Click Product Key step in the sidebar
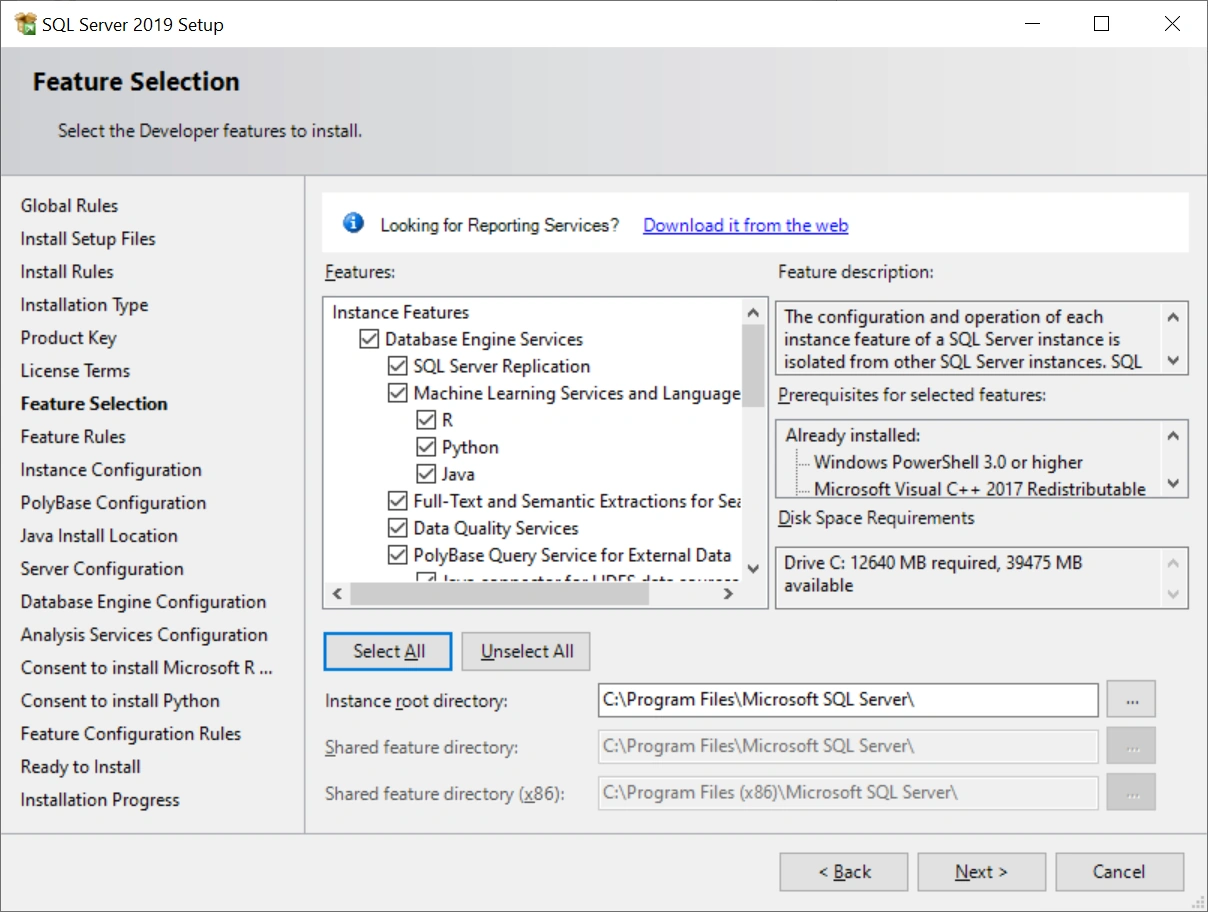The width and height of the screenshot is (1208, 912). tap(68, 338)
